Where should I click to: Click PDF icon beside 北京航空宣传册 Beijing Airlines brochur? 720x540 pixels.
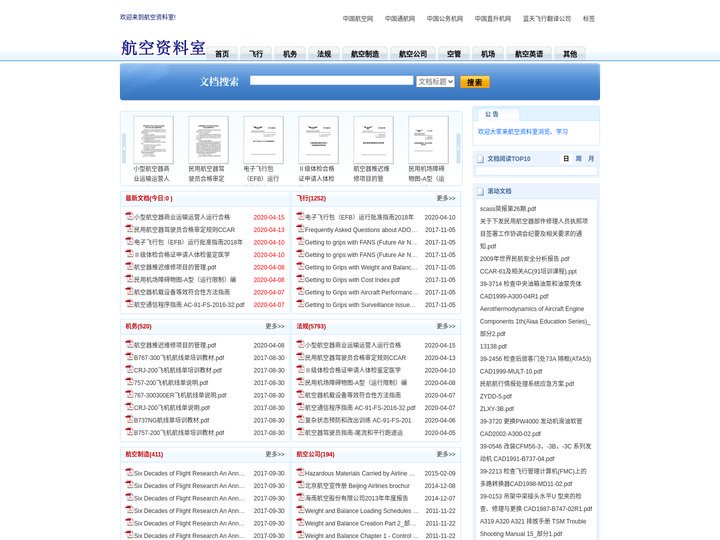click(x=300, y=485)
